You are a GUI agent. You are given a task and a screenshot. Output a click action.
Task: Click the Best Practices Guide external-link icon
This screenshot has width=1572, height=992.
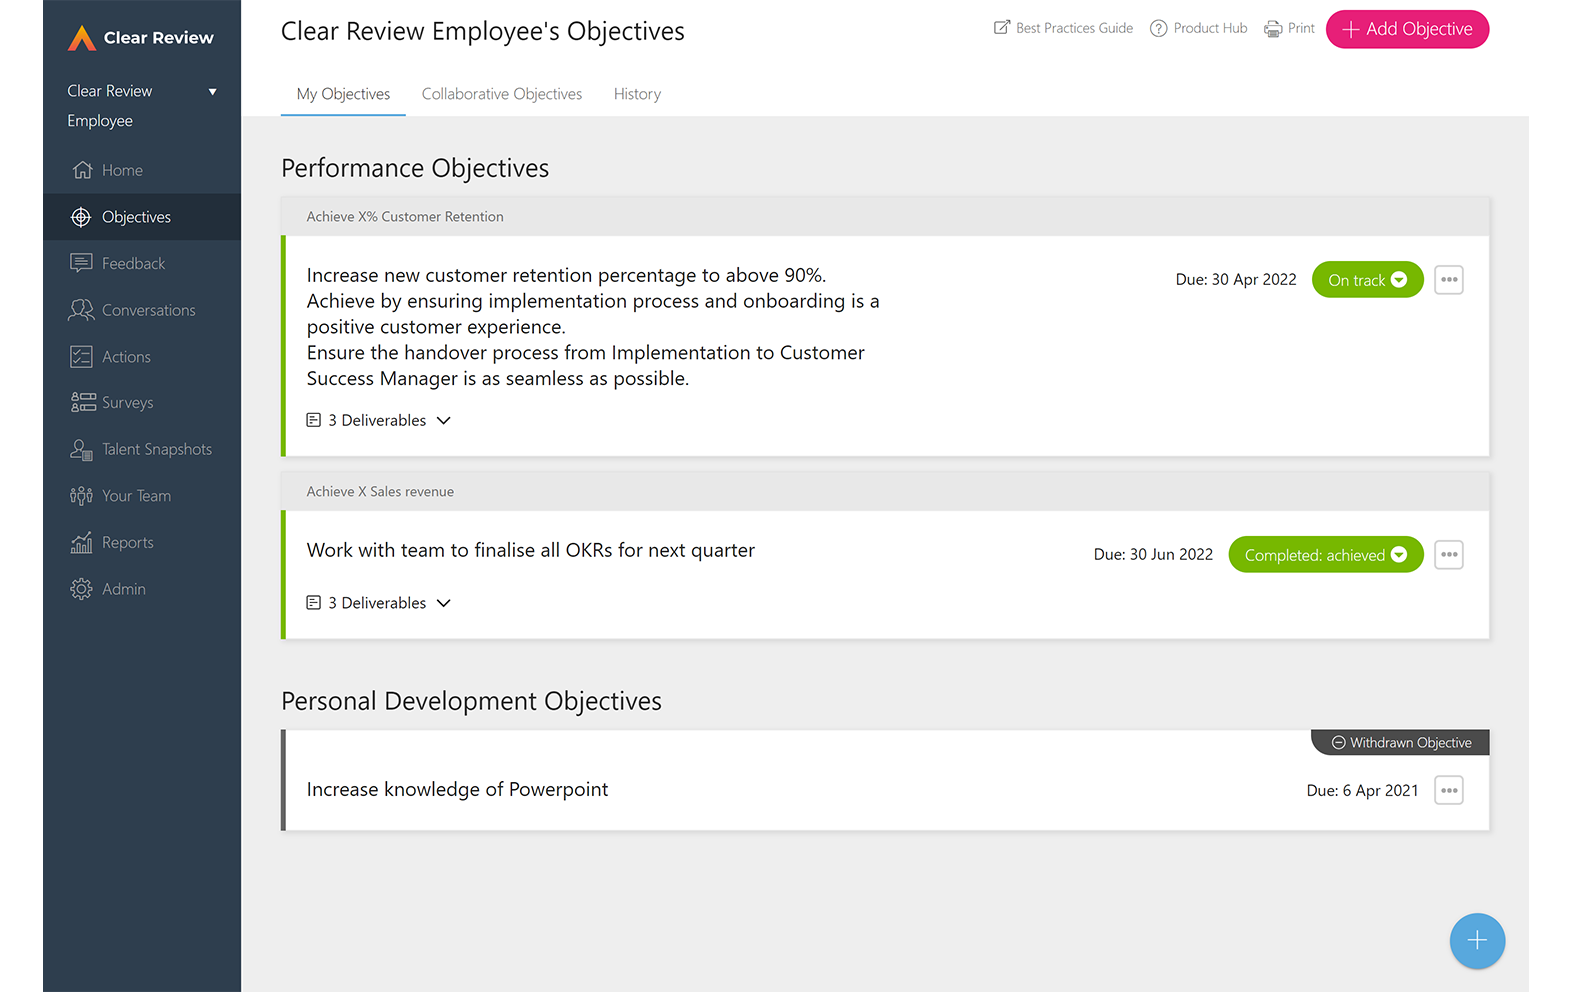coord(1001,28)
